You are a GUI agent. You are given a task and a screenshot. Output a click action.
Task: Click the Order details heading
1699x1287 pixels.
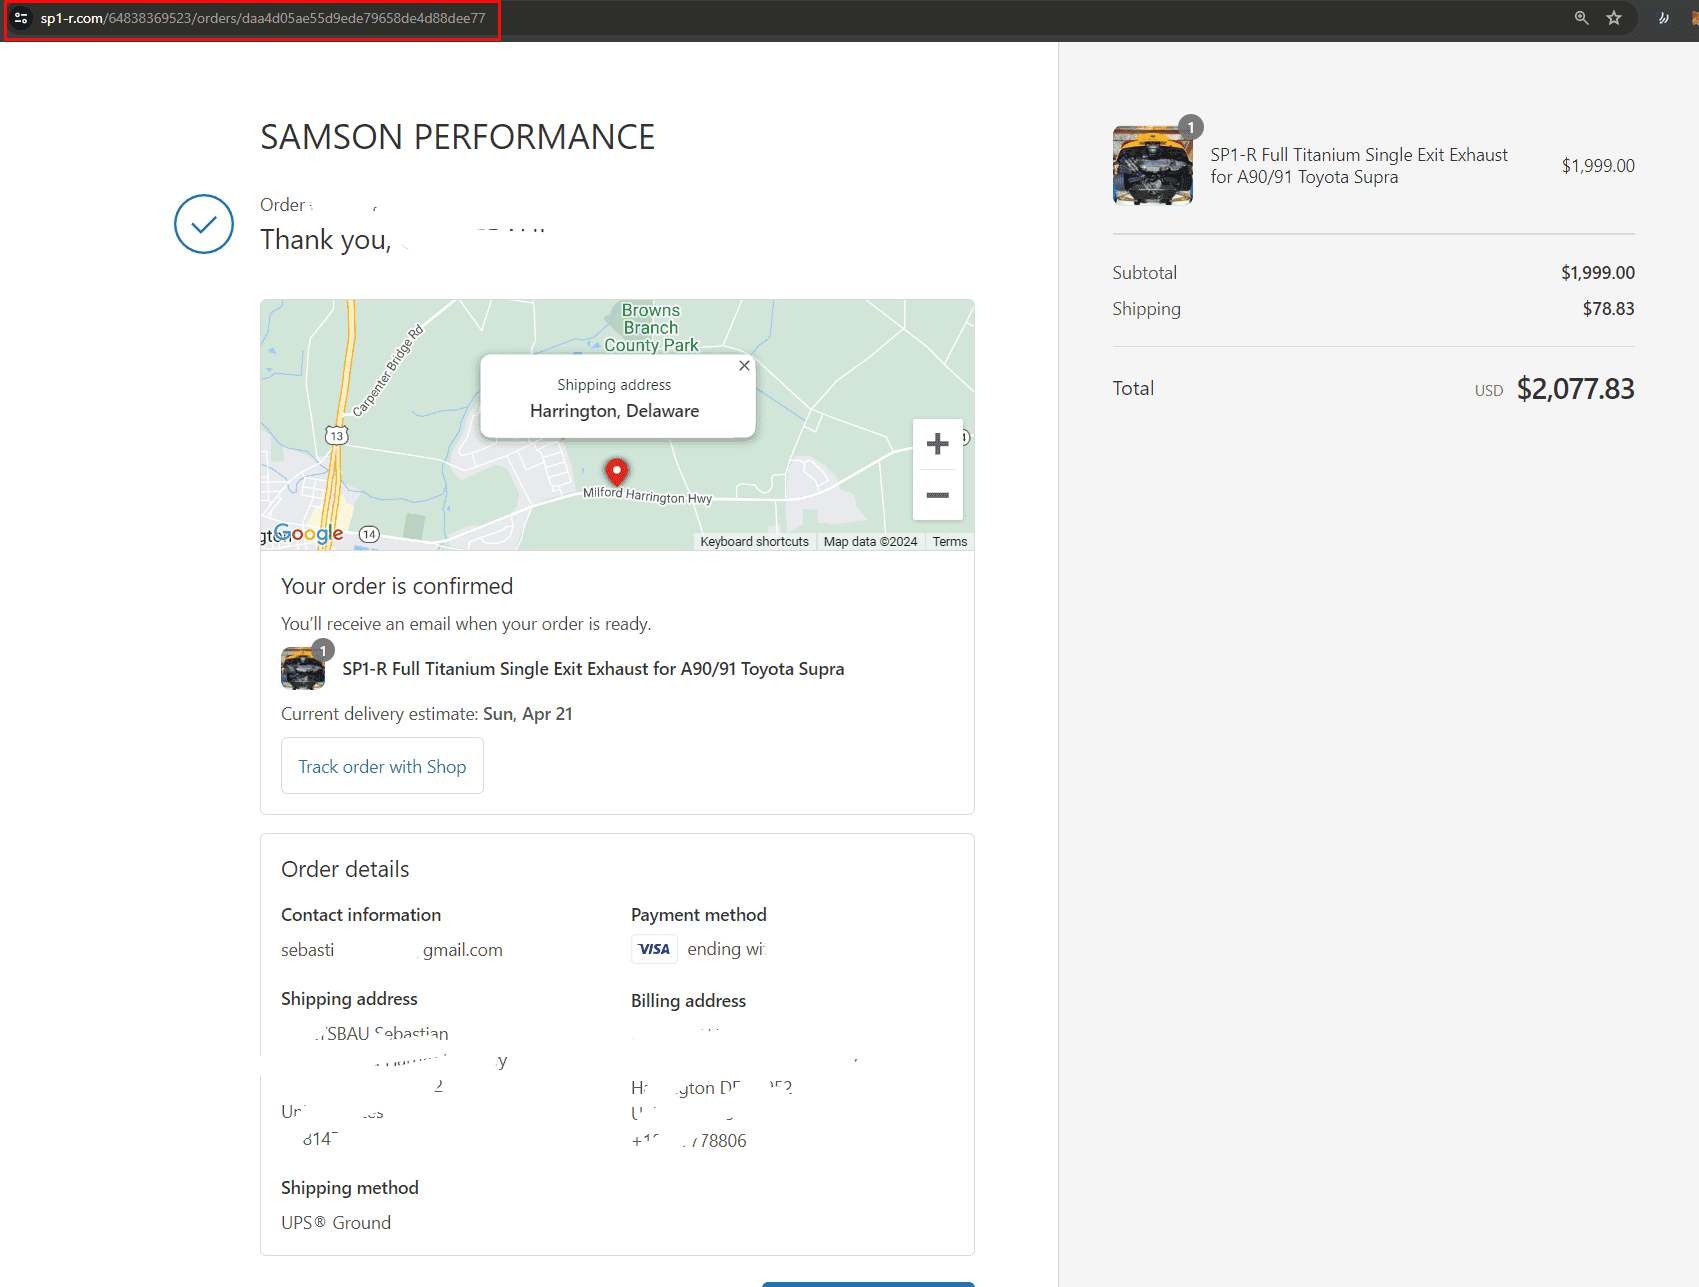click(345, 869)
